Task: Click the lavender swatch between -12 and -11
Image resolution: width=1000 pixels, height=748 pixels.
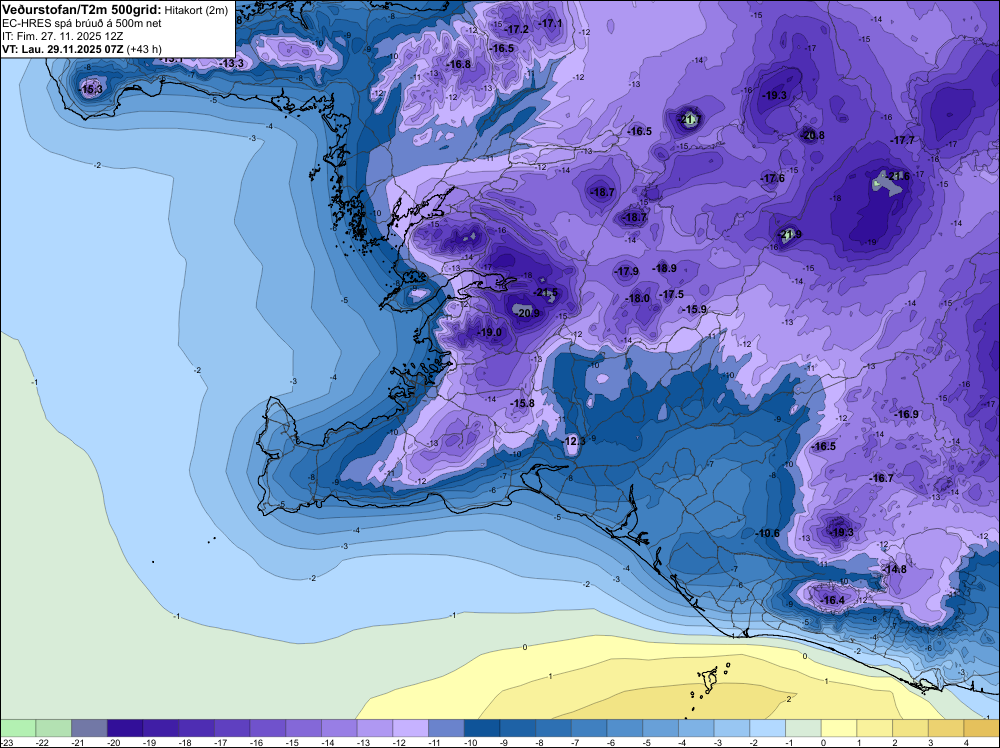Action: 411,728
